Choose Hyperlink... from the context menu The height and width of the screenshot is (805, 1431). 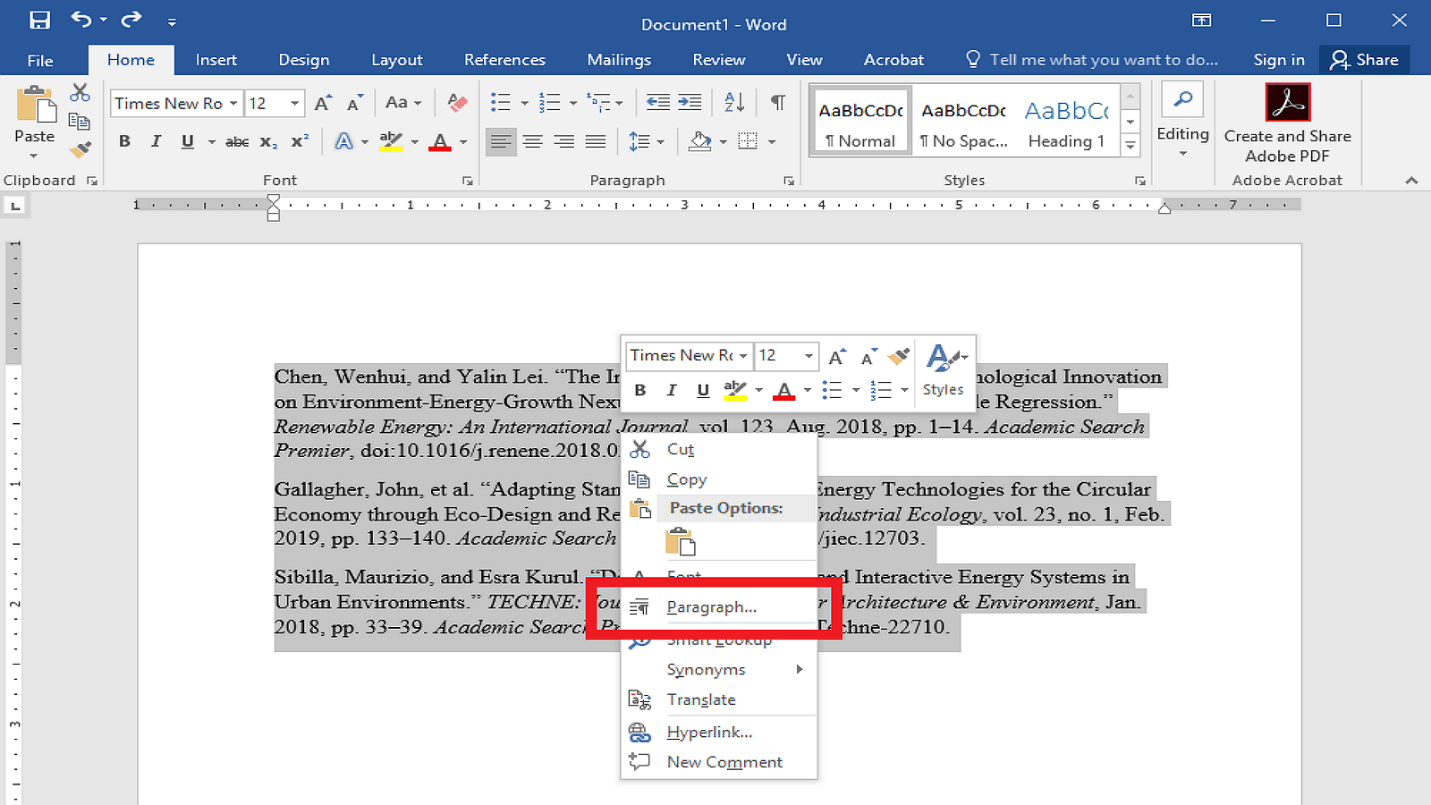click(x=719, y=732)
